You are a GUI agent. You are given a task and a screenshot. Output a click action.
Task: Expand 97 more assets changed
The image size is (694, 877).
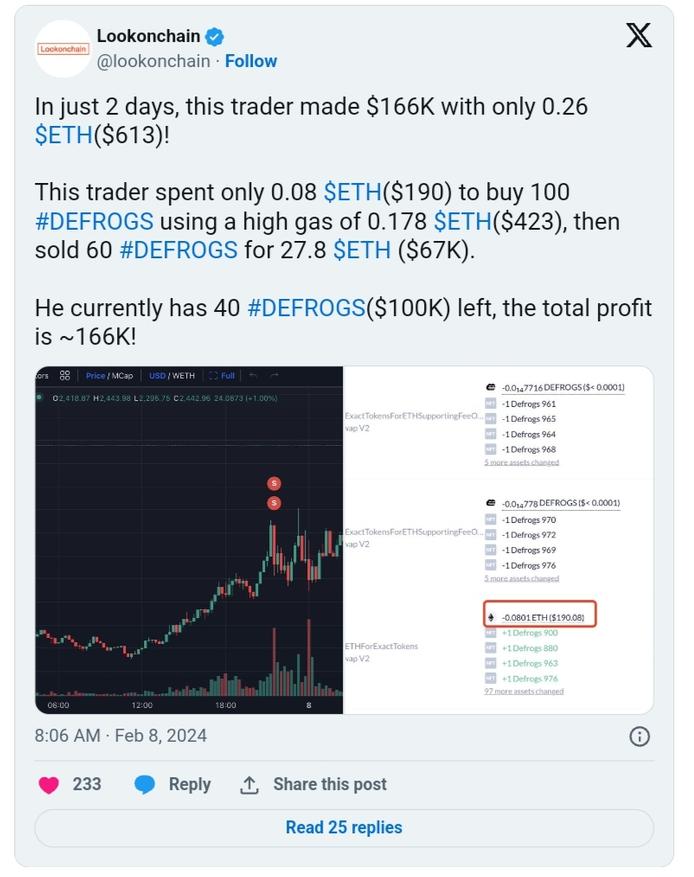(x=522, y=691)
